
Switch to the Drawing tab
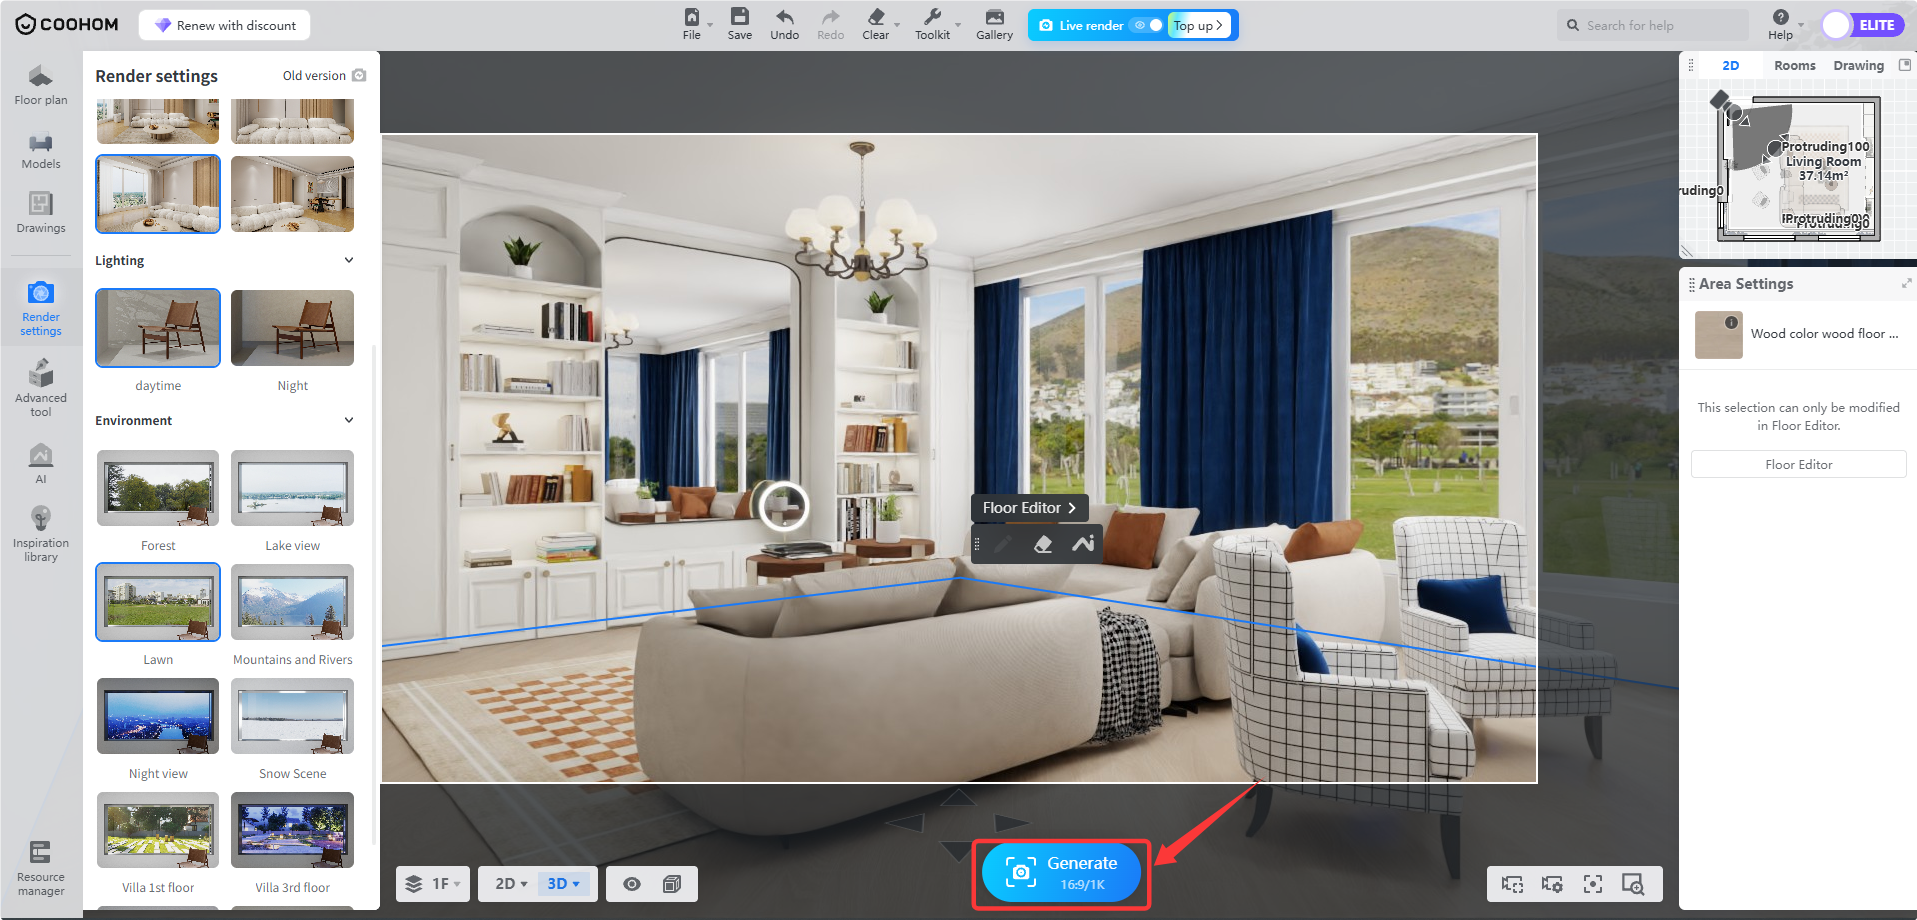[x=1859, y=65]
